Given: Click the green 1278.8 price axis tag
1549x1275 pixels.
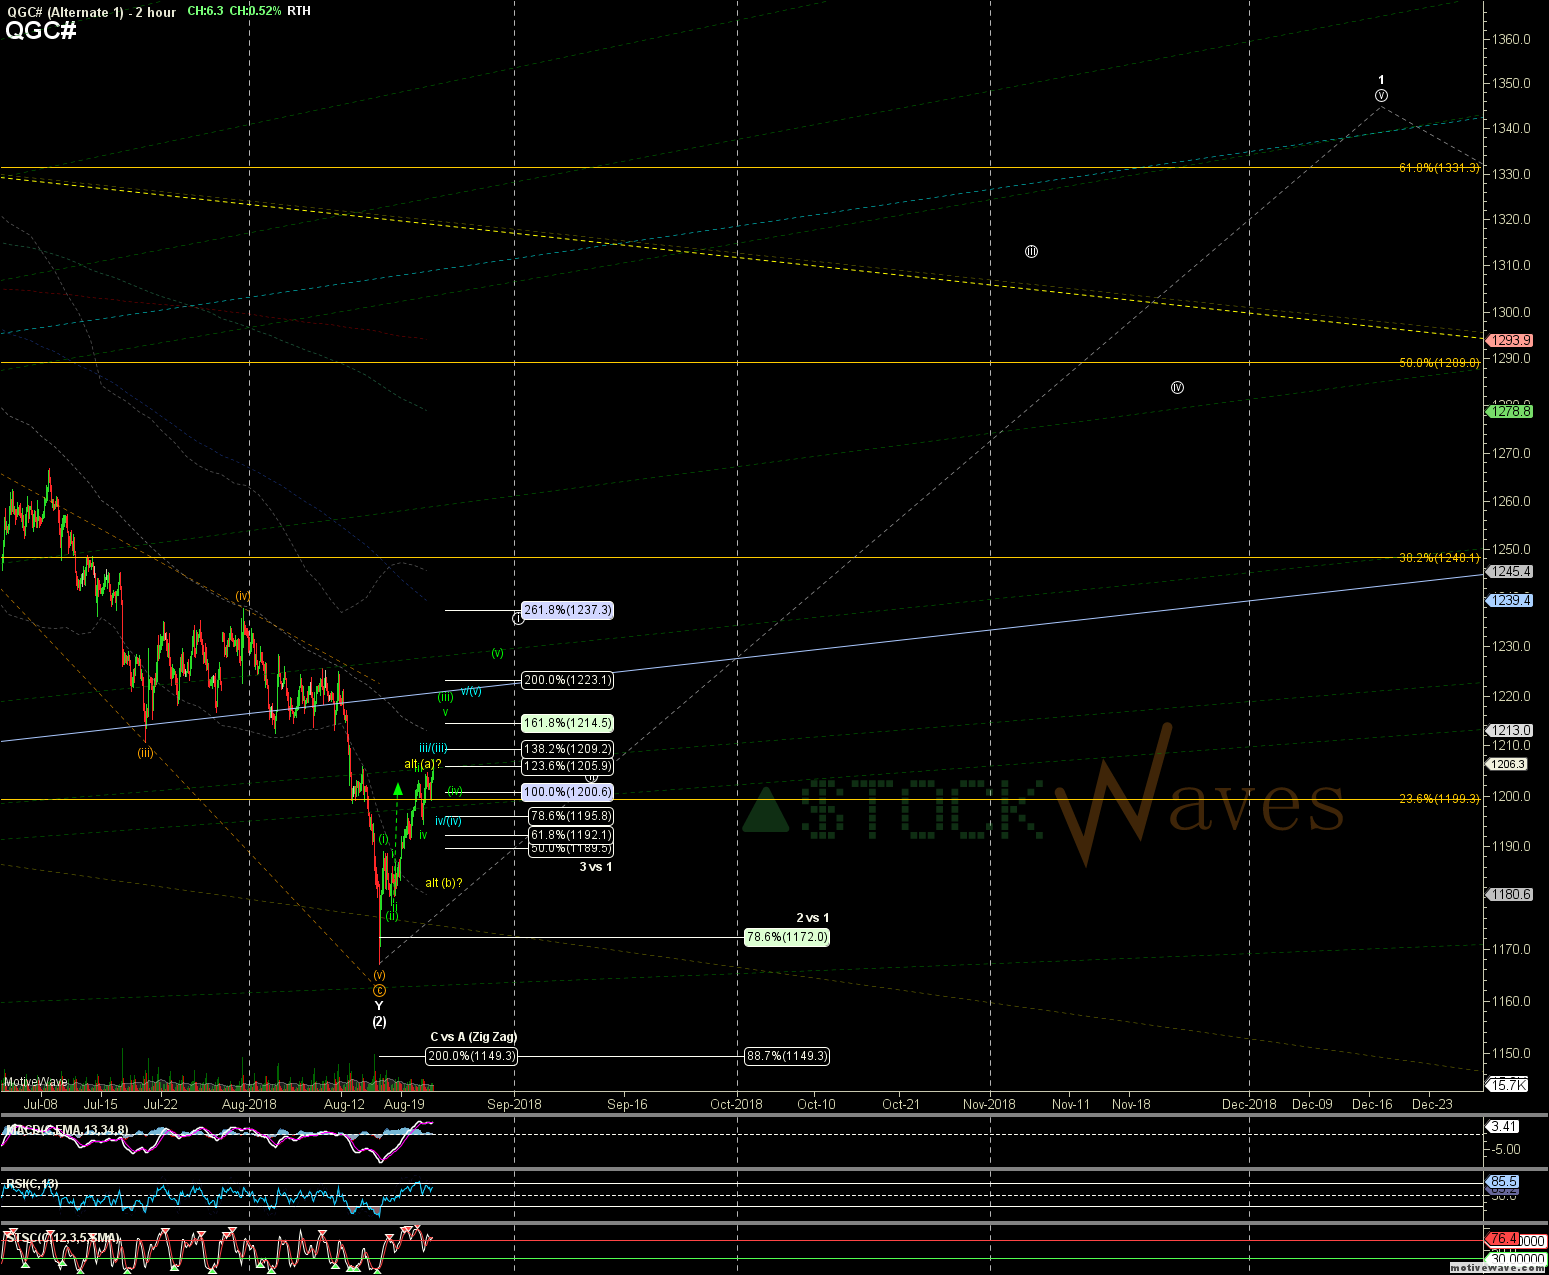Looking at the screenshot, I should coord(1509,411).
